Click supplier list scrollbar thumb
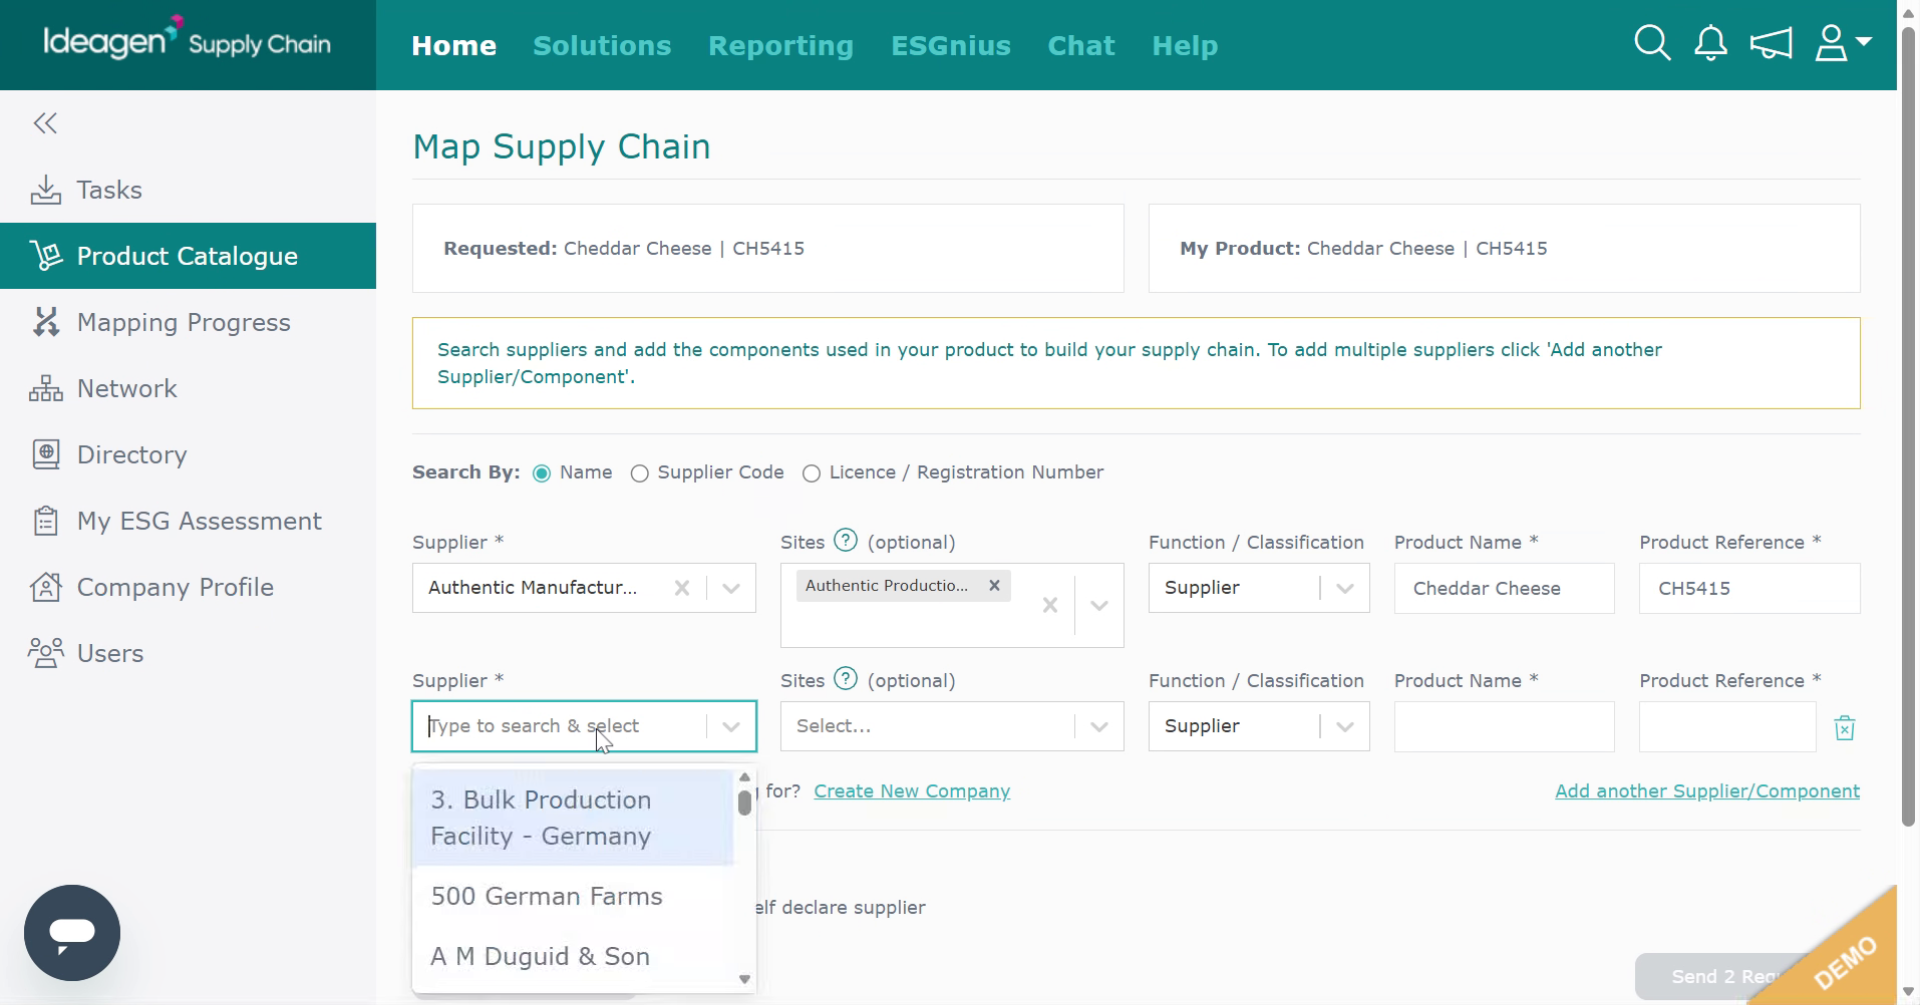This screenshot has width=1920, height=1005. point(744,803)
